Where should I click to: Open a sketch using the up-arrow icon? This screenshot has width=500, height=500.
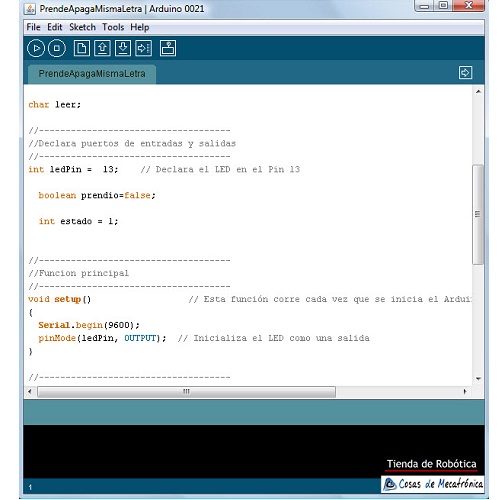[102, 48]
